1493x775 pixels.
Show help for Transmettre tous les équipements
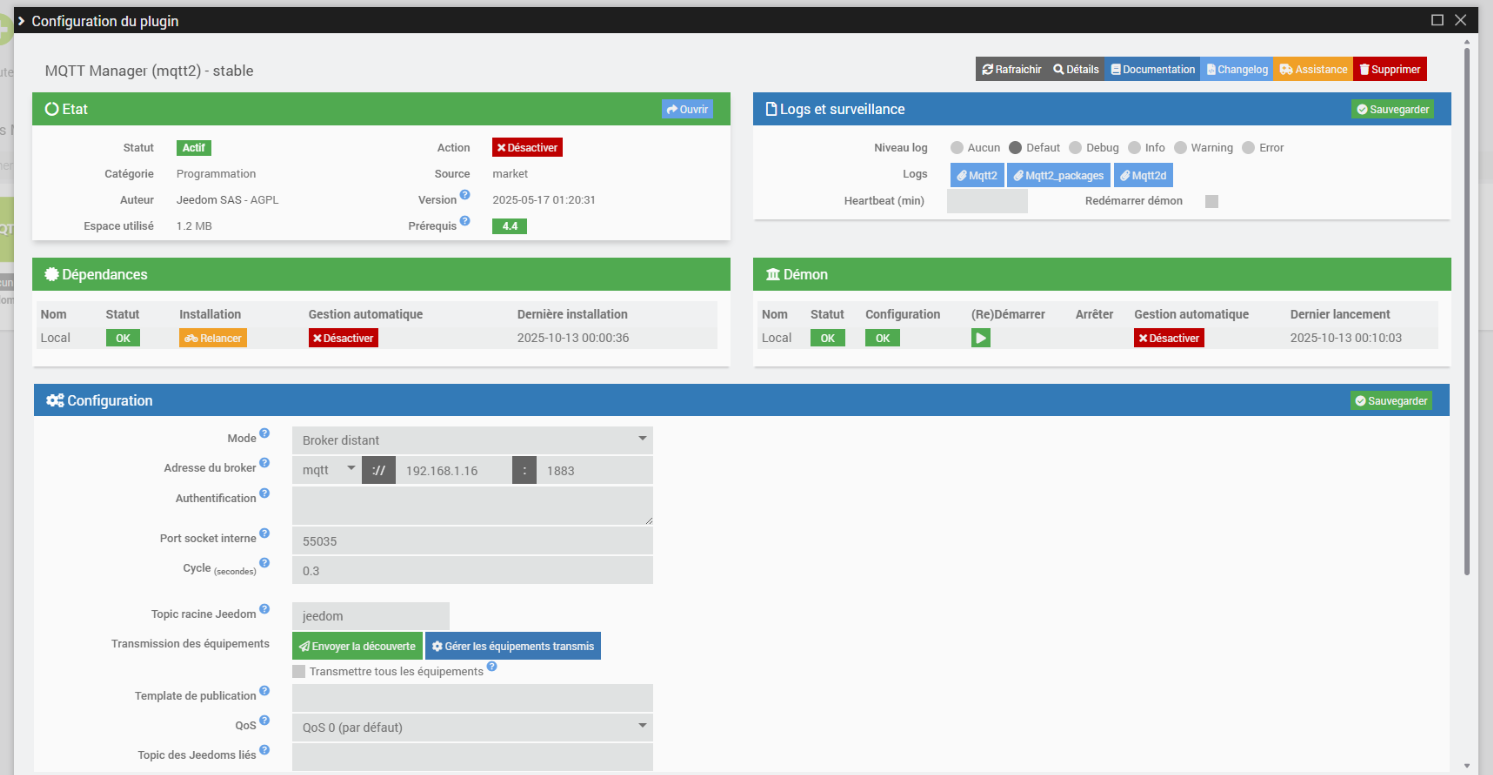pyautogui.click(x=492, y=667)
